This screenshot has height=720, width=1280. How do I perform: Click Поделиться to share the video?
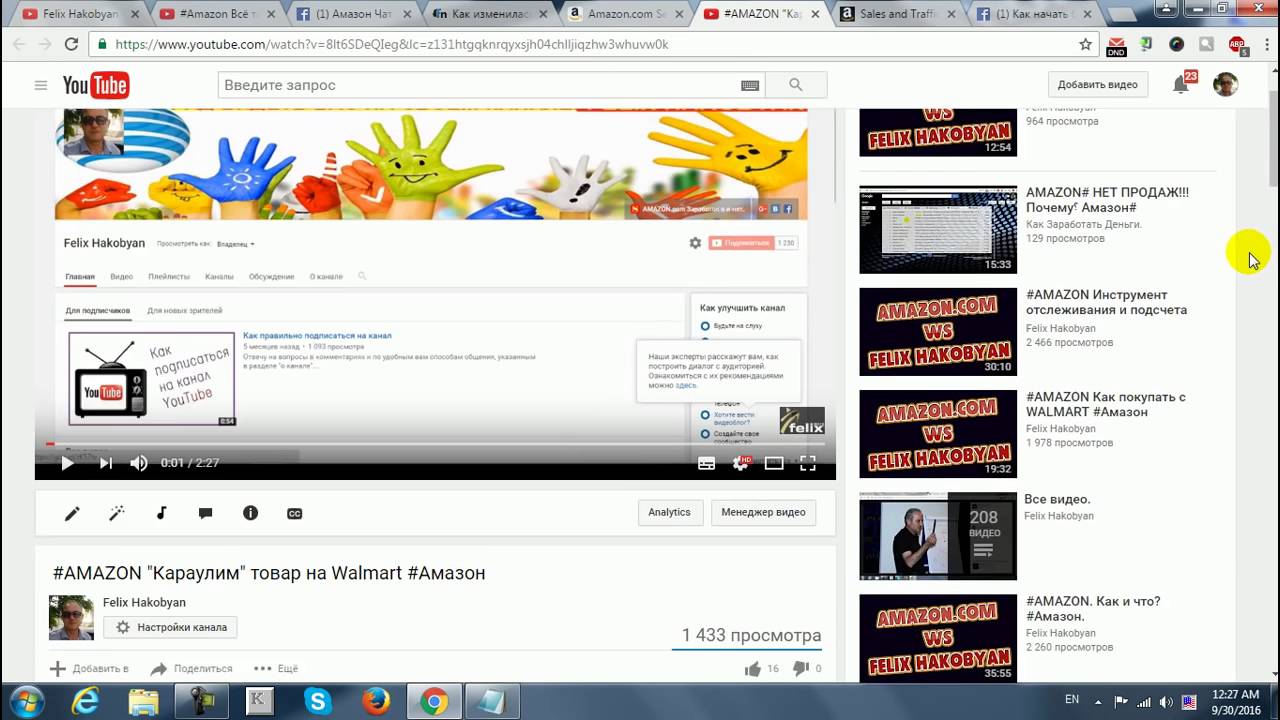[191, 669]
